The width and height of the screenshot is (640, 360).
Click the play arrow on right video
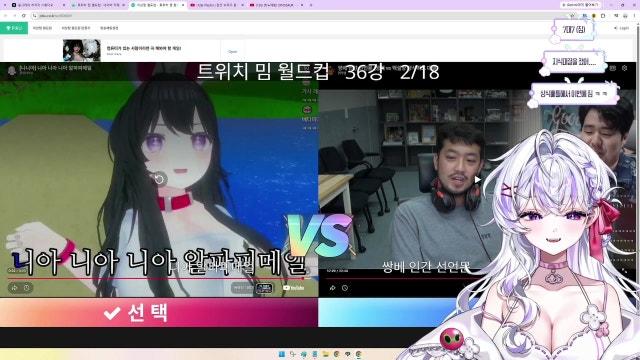point(477,179)
